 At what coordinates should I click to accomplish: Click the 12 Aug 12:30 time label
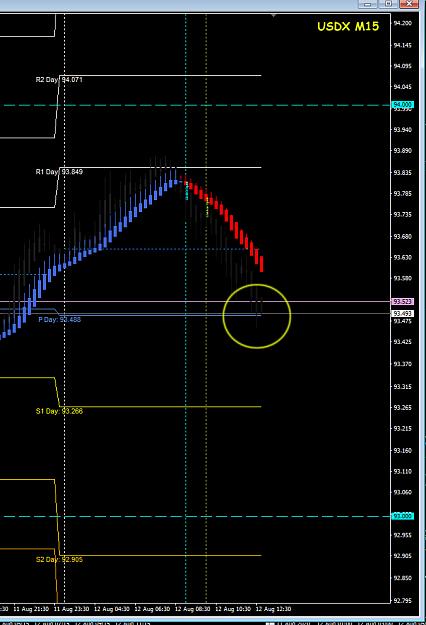tap(273, 609)
